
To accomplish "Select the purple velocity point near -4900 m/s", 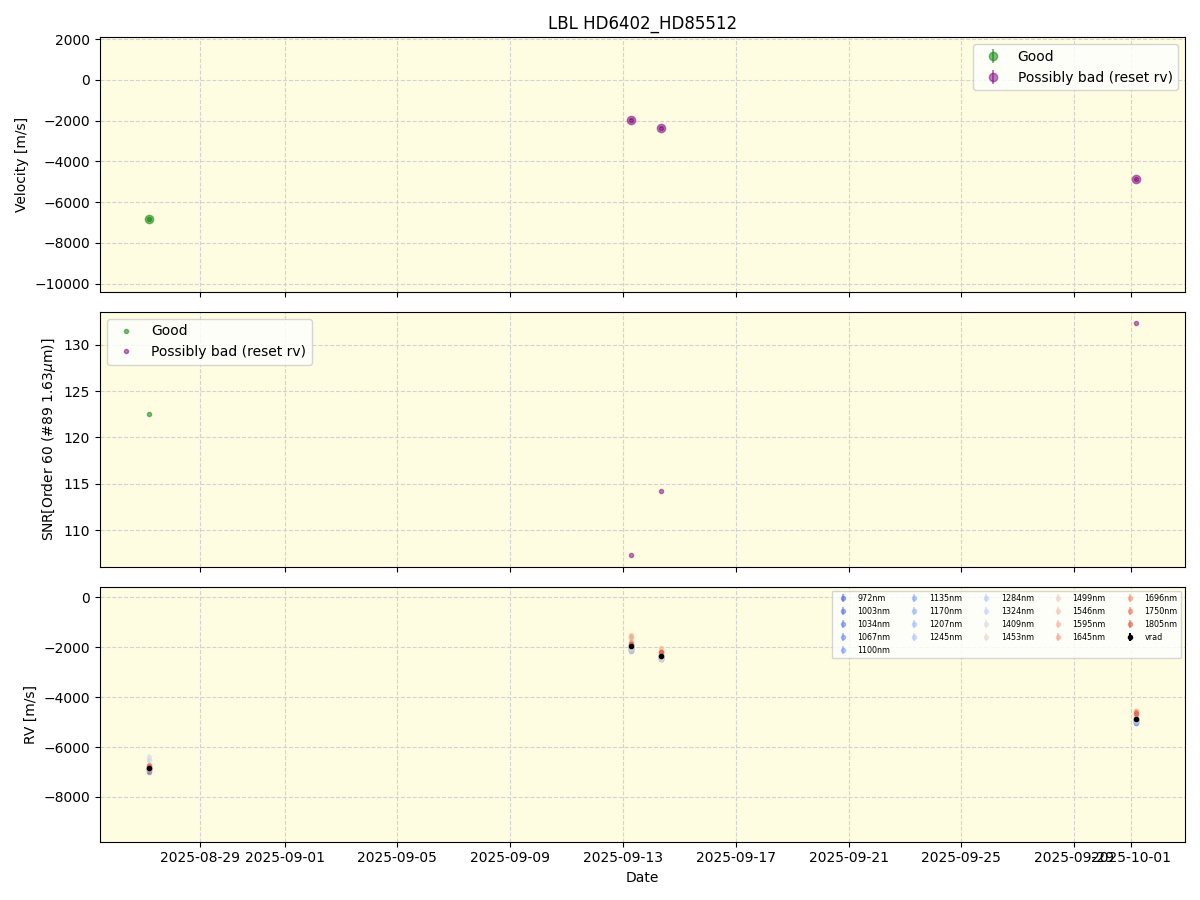I will click(1136, 179).
